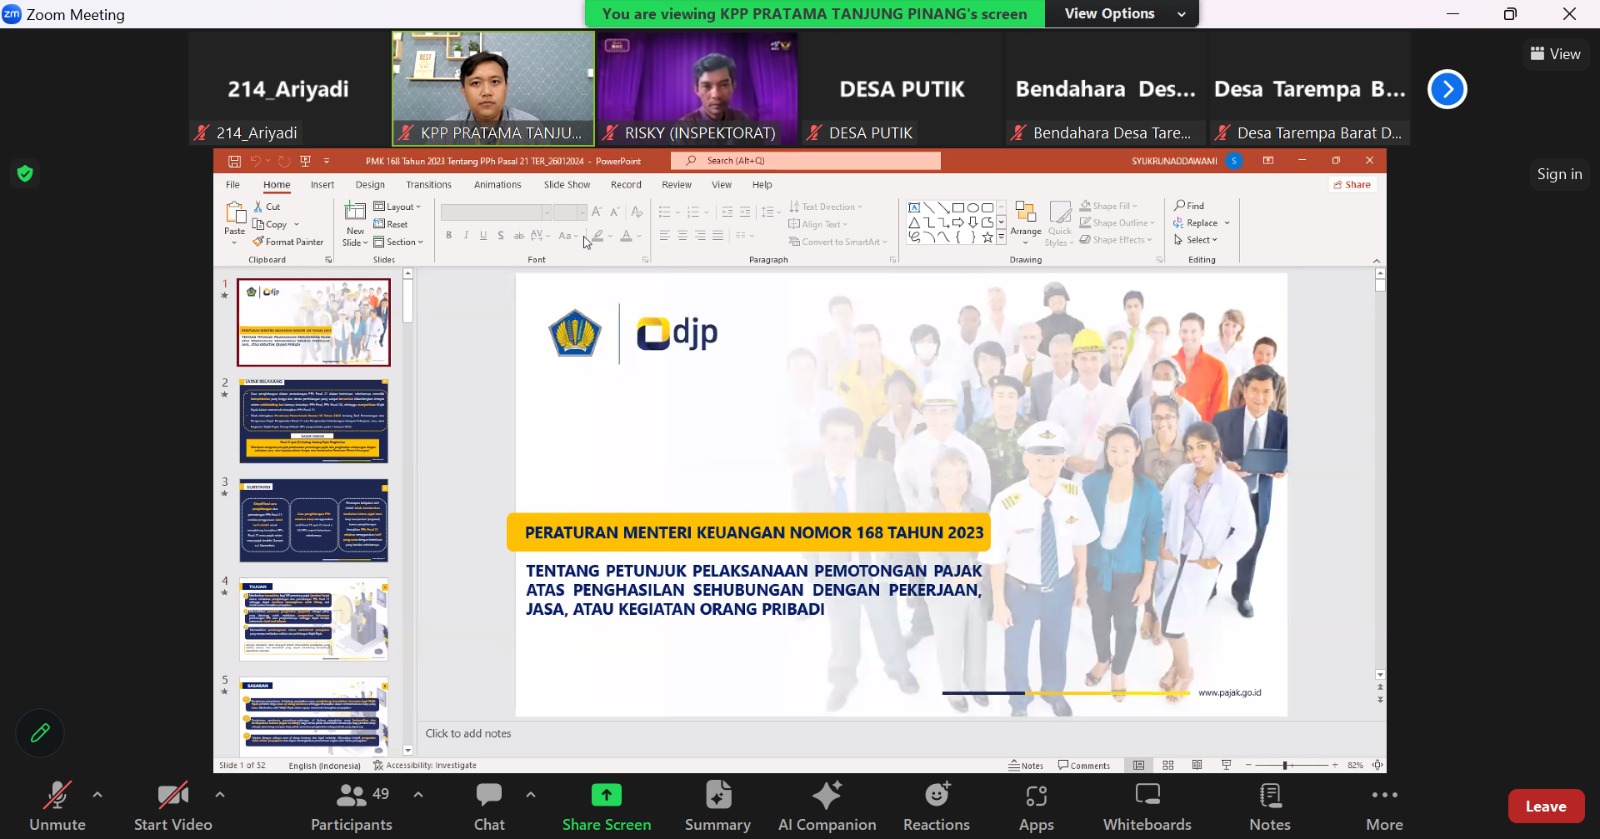
Task: Open the Chat panel
Action: tap(489, 806)
